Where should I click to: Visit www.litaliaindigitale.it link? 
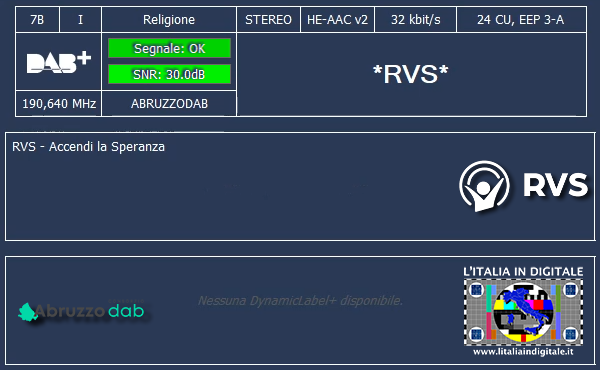(523, 351)
